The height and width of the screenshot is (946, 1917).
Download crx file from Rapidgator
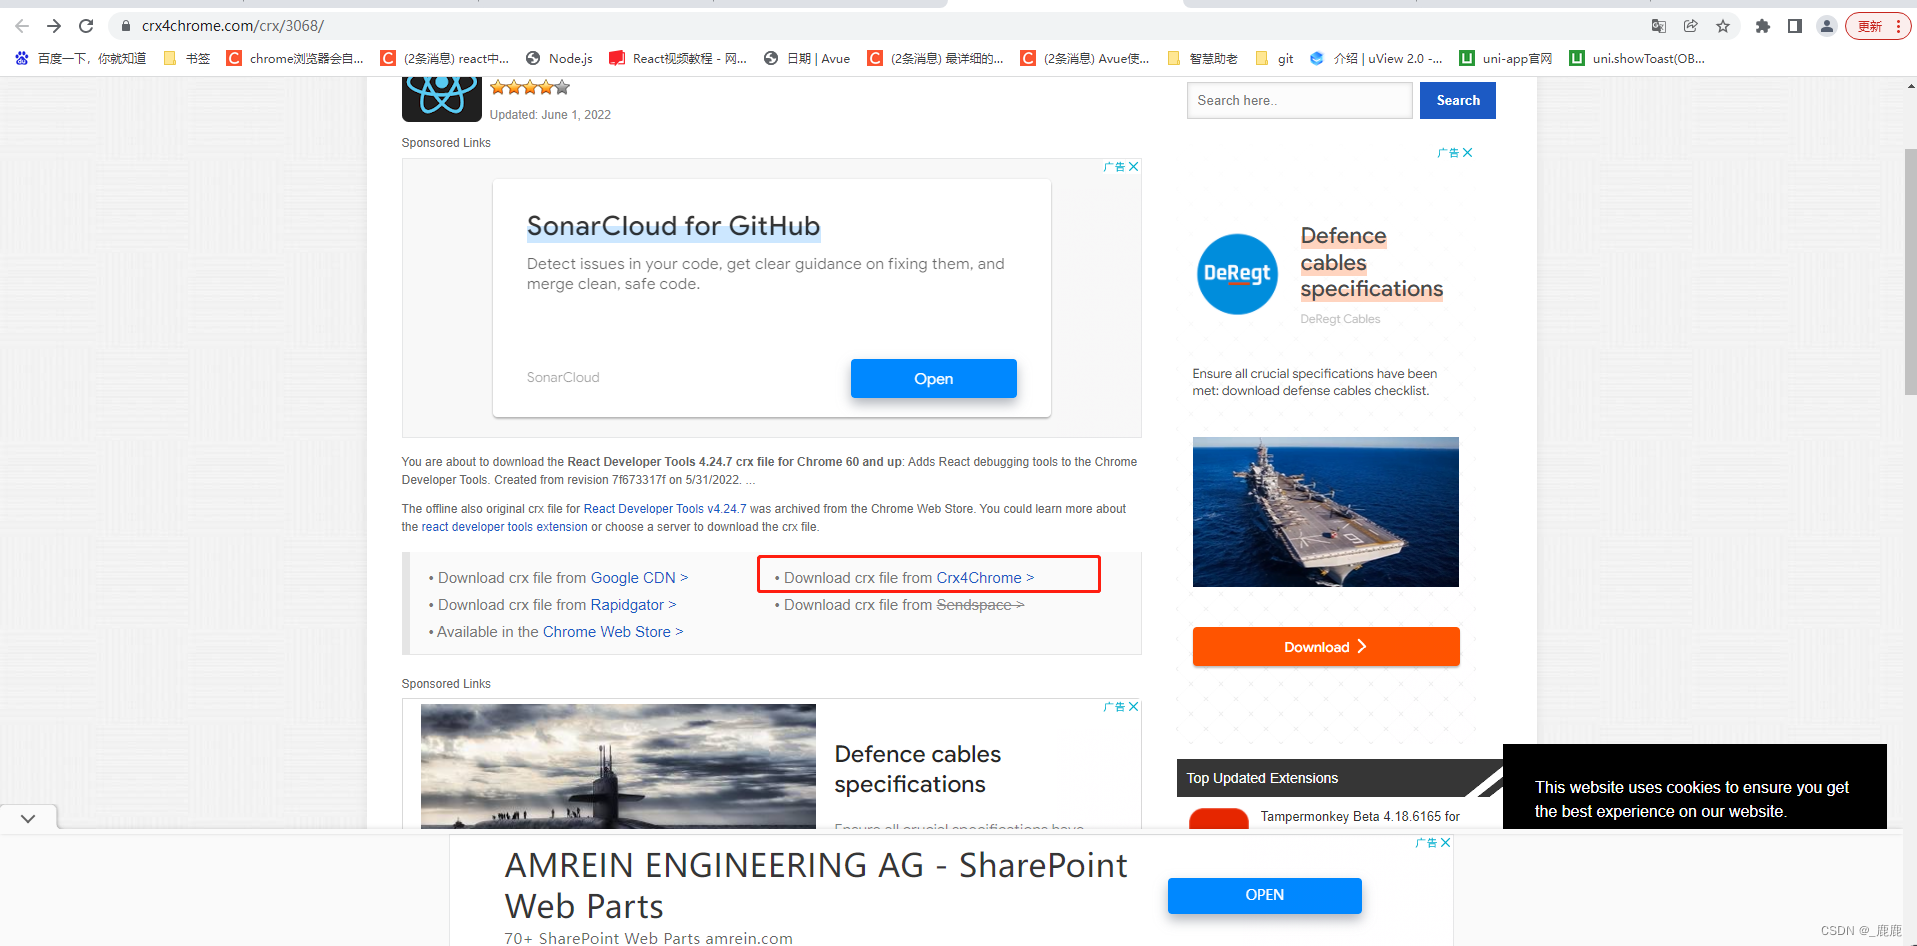(633, 605)
